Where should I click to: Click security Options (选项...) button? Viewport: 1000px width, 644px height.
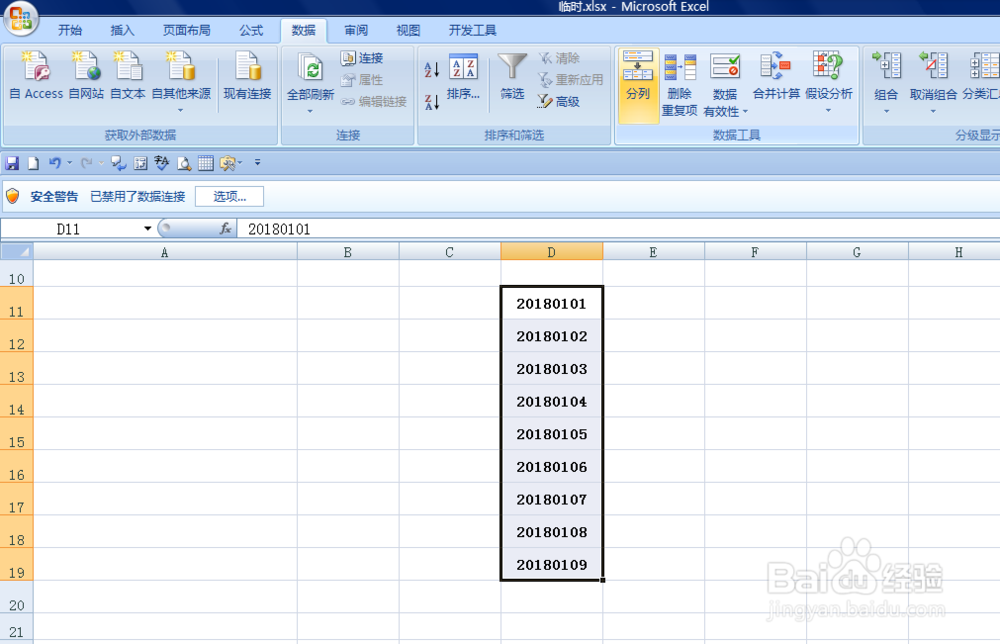click(x=230, y=196)
